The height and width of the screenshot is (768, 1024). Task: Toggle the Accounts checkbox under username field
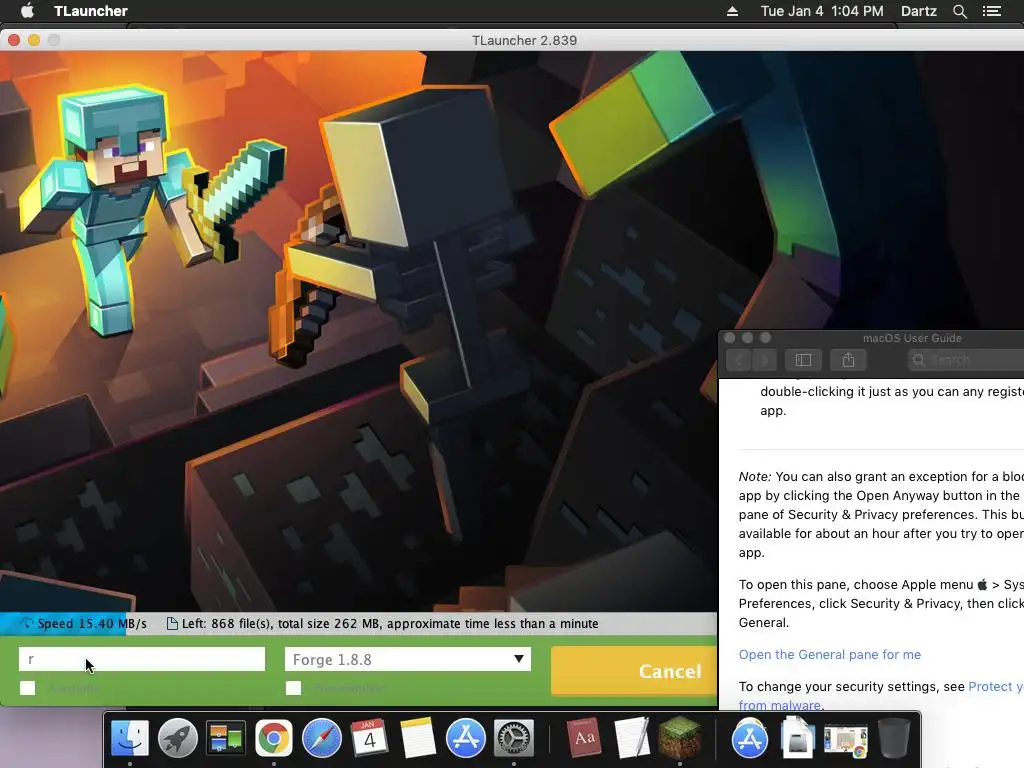[x=27, y=688]
